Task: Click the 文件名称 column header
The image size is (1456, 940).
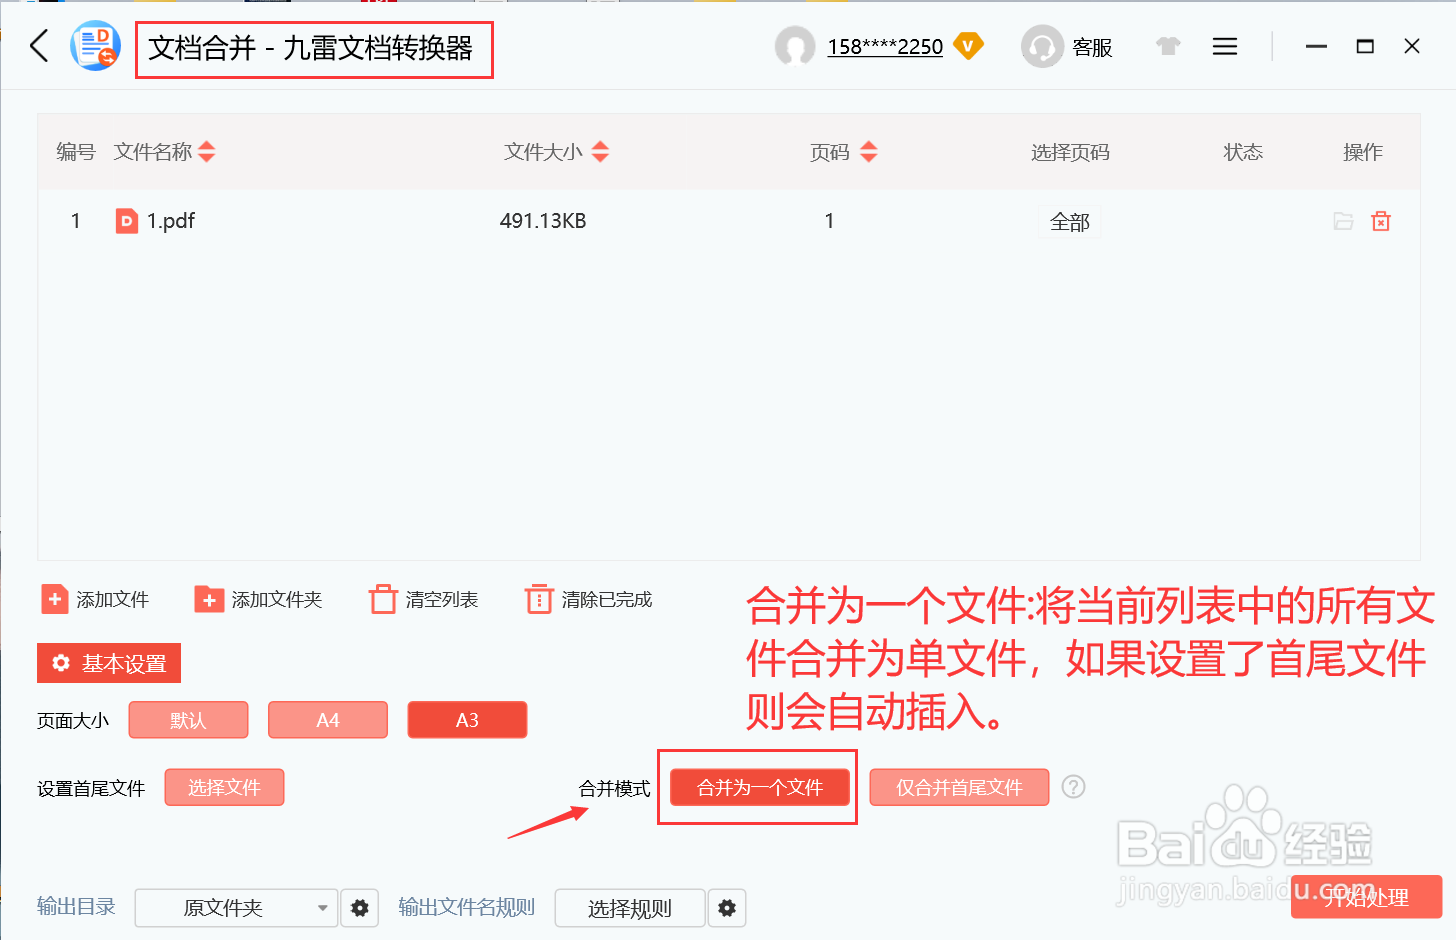Action: tap(153, 152)
